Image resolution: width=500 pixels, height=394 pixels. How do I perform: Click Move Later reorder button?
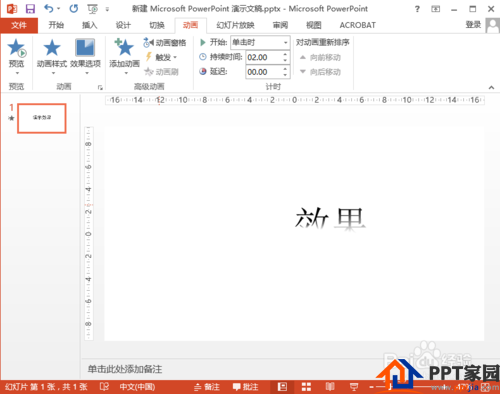(320, 72)
